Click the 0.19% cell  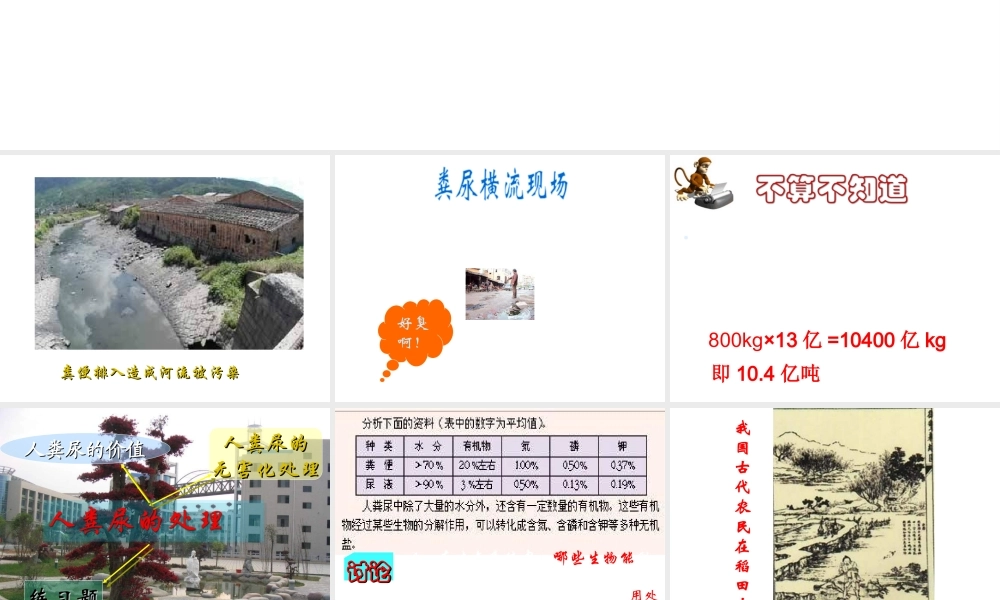pos(622,485)
